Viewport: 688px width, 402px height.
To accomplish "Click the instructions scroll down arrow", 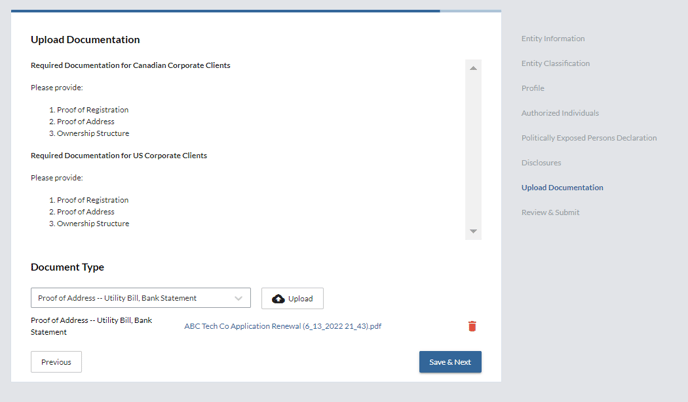I will pyautogui.click(x=473, y=232).
